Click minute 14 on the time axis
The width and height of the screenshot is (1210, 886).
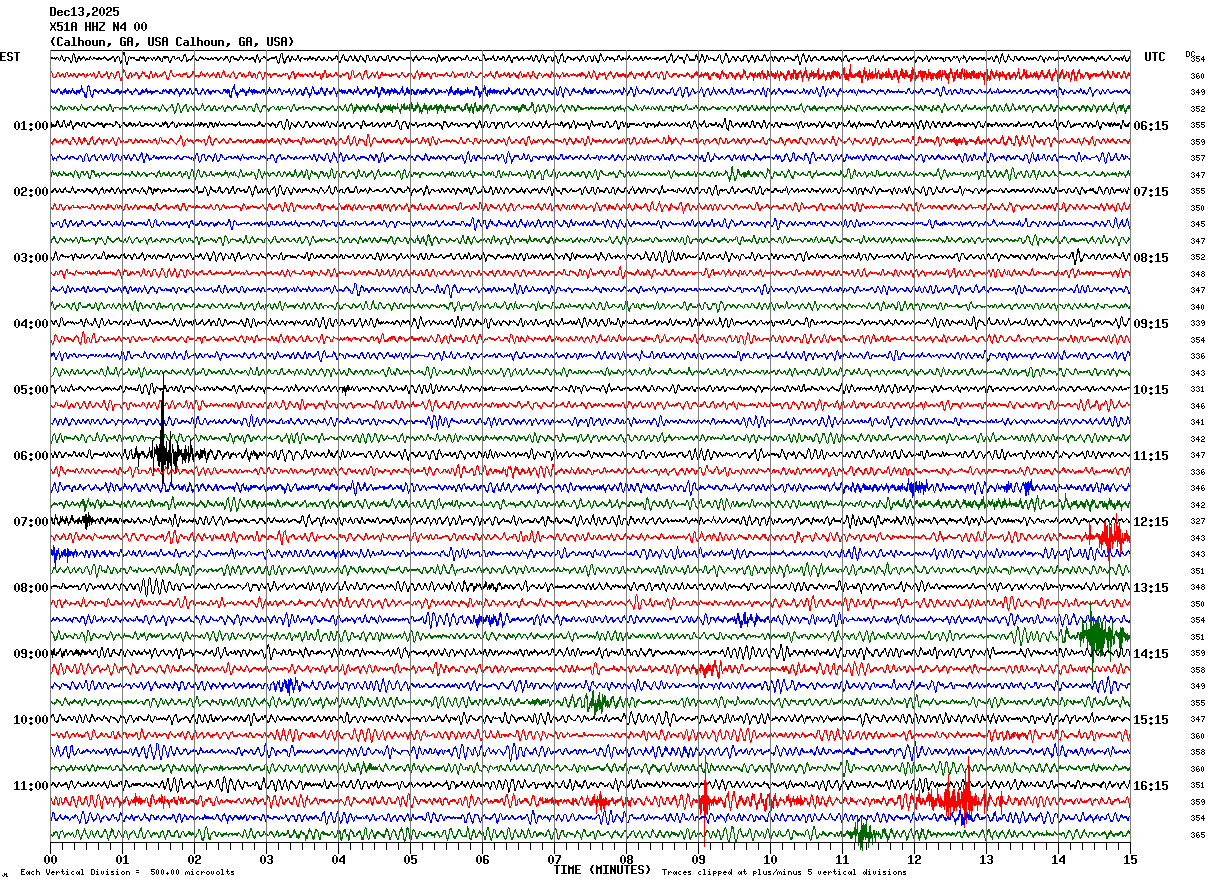point(1059,859)
